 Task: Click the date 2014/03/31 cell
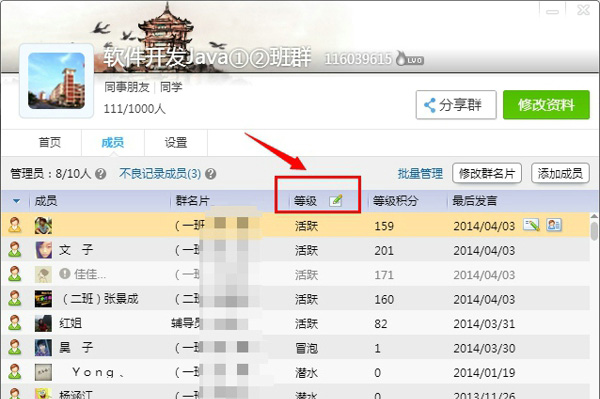click(x=484, y=324)
